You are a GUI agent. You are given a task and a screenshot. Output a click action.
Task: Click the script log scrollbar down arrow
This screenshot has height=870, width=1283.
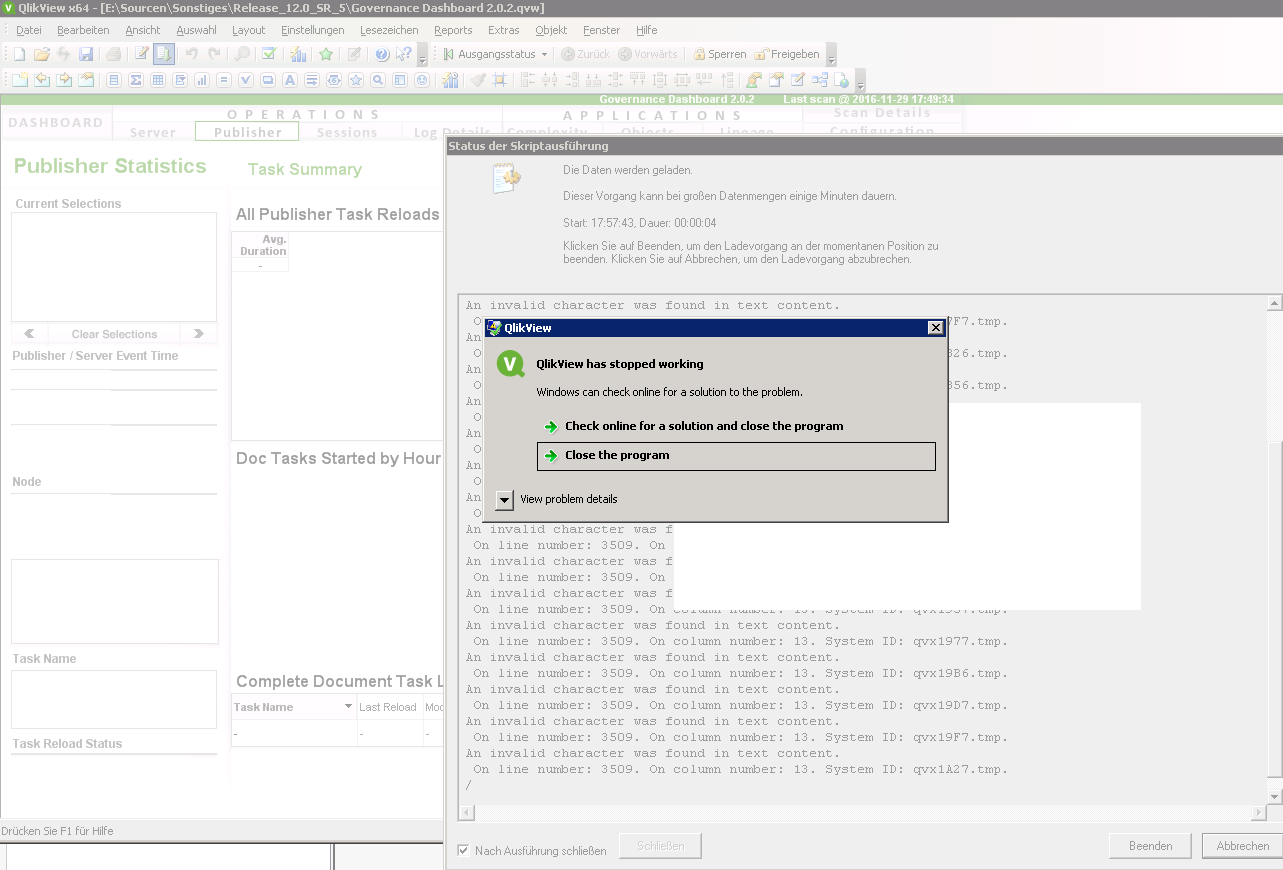click(1274, 796)
